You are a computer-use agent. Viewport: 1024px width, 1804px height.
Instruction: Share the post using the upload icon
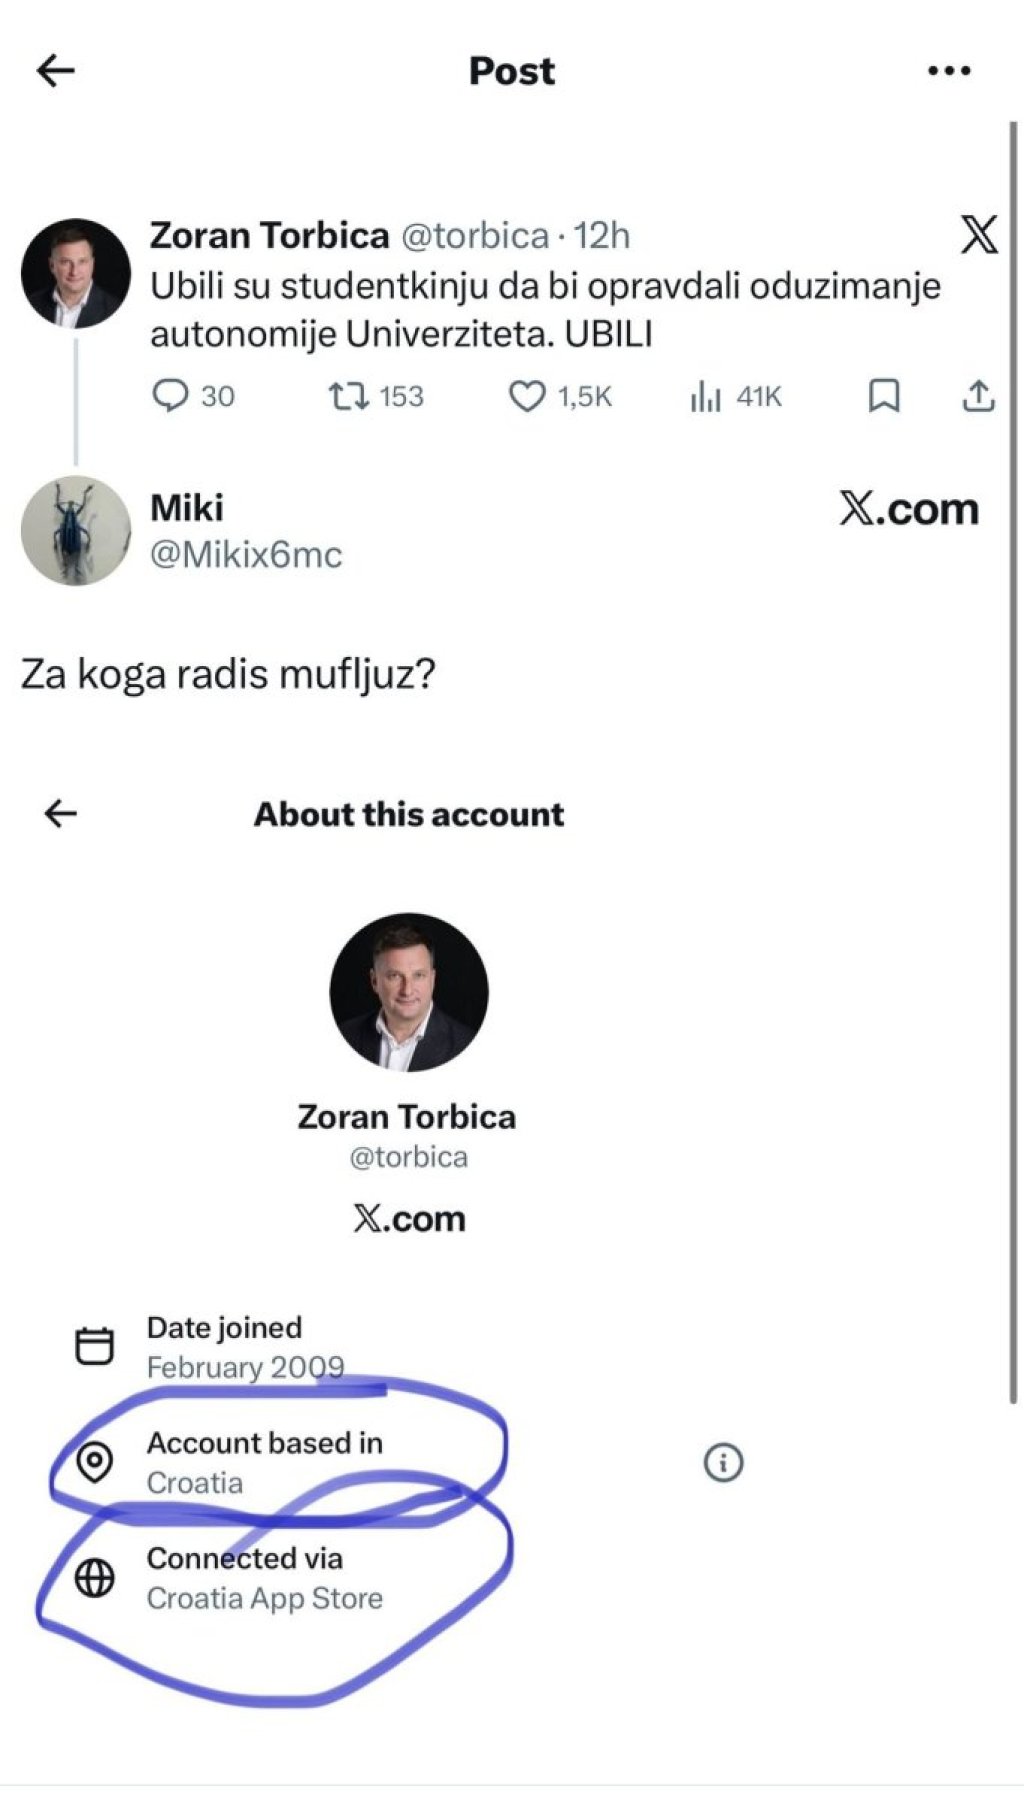coord(978,397)
